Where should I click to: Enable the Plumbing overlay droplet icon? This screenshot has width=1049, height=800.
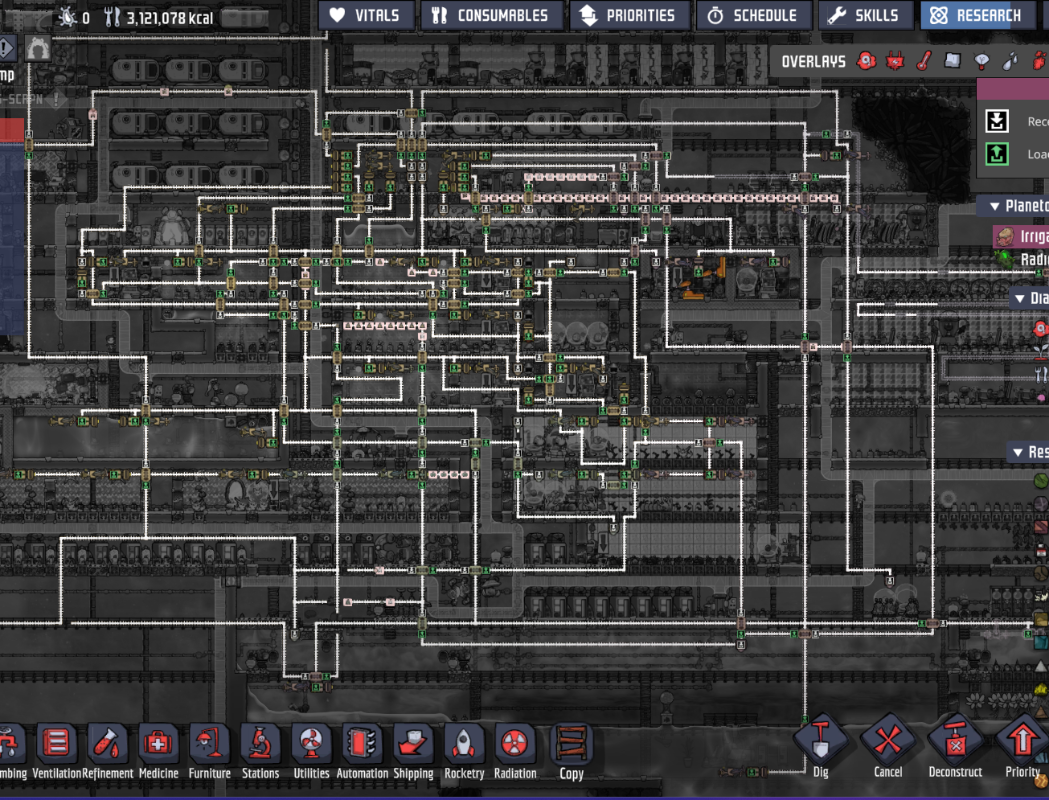[x=1010, y=62]
